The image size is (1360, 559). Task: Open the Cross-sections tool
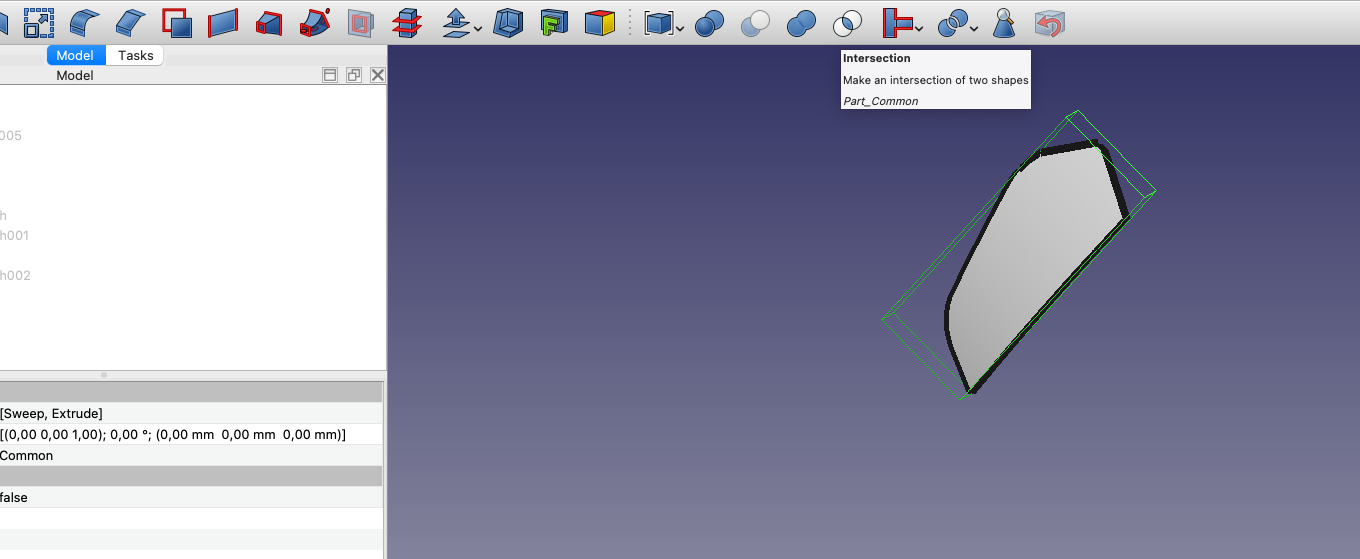click(x=405, y=22)
